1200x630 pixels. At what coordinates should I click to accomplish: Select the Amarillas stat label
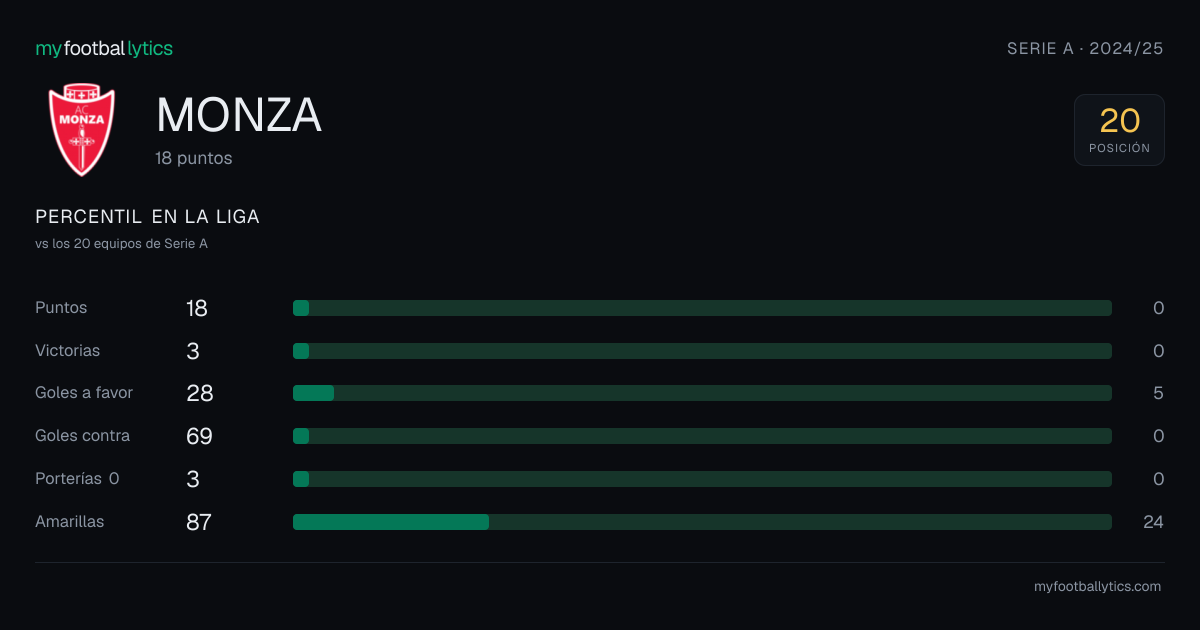tap(69, 522)
